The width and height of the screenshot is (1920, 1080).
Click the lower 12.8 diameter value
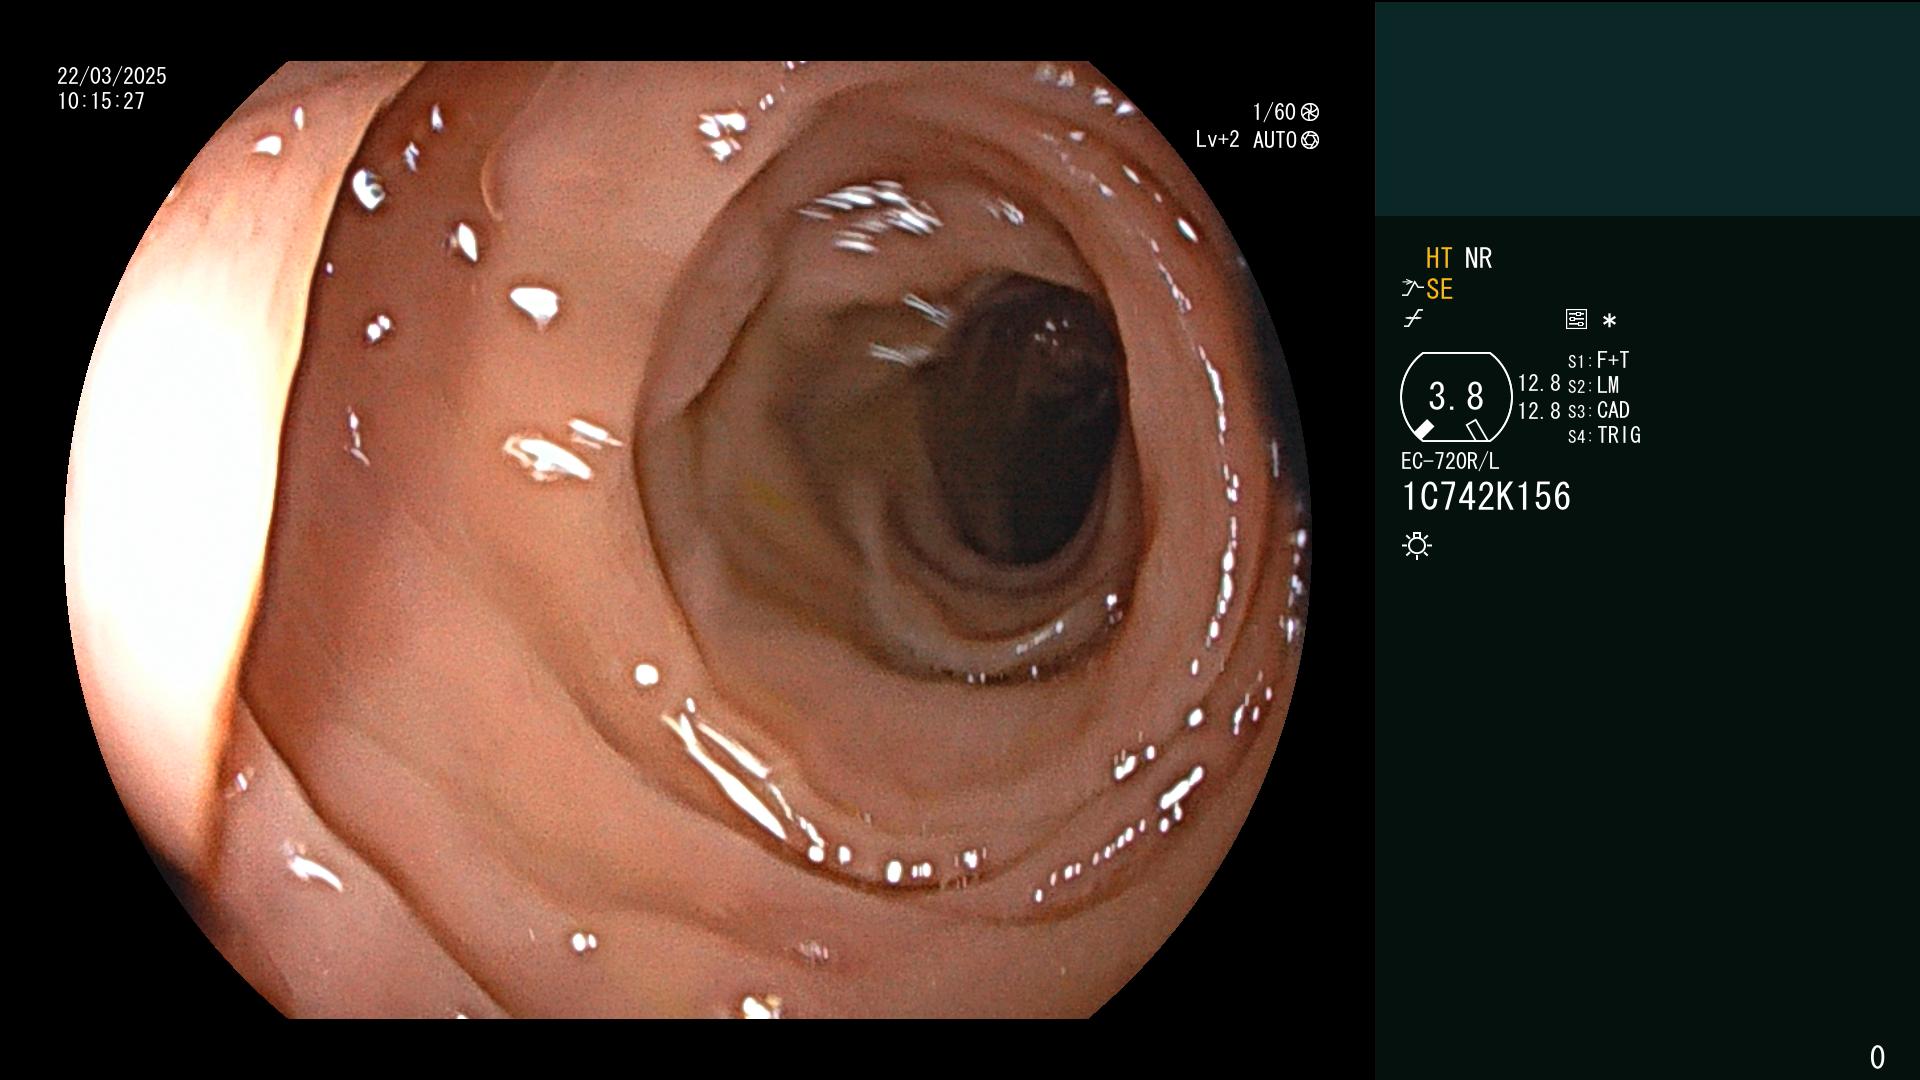[1539, 411]
